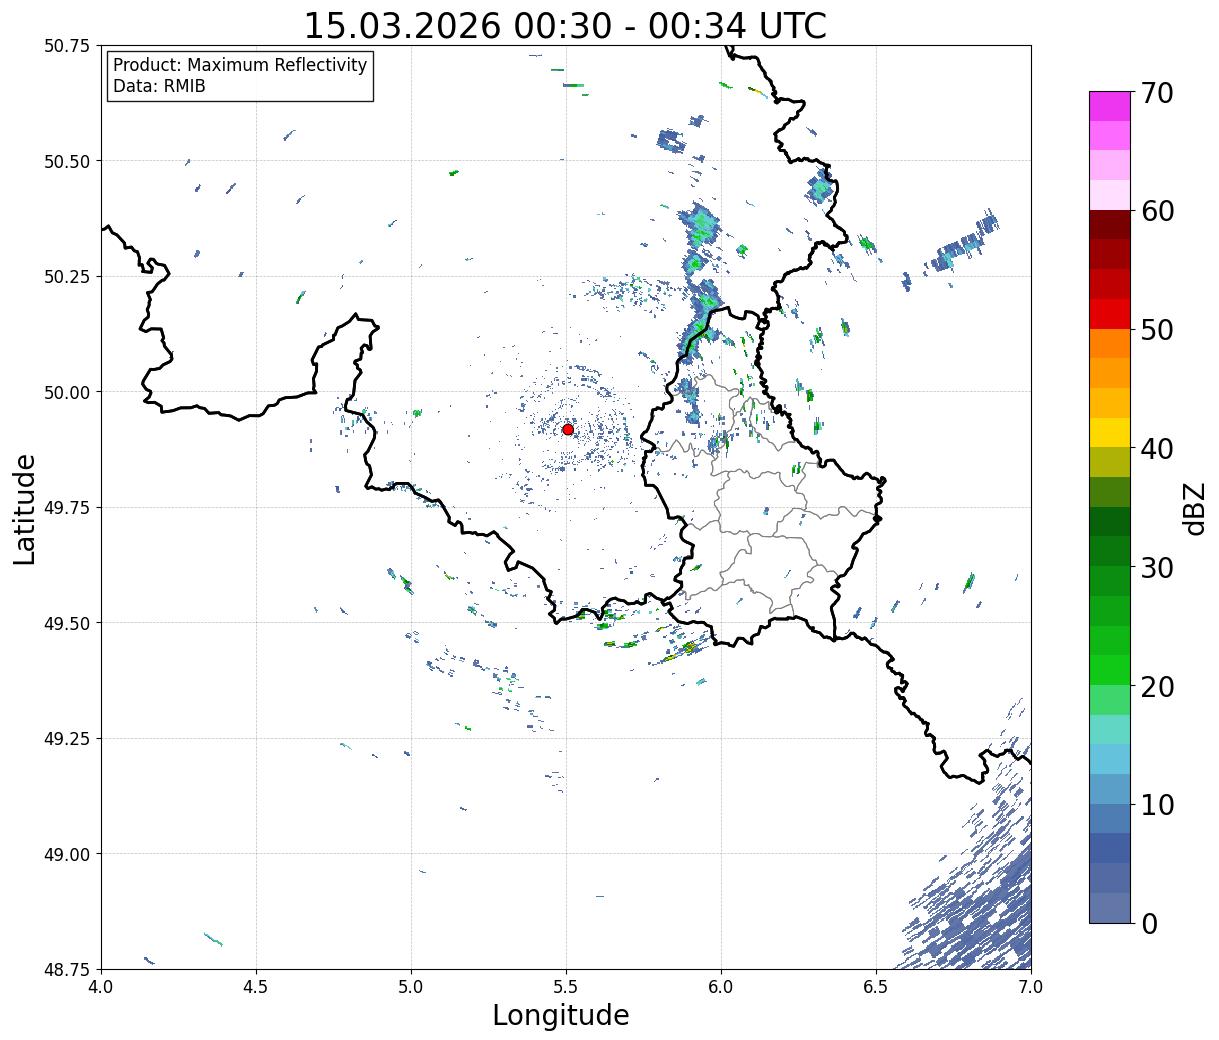Screen dimensions: 1219x1040
Task: Click the longitude tick label 6.0
Action: [x=721, y=986]
